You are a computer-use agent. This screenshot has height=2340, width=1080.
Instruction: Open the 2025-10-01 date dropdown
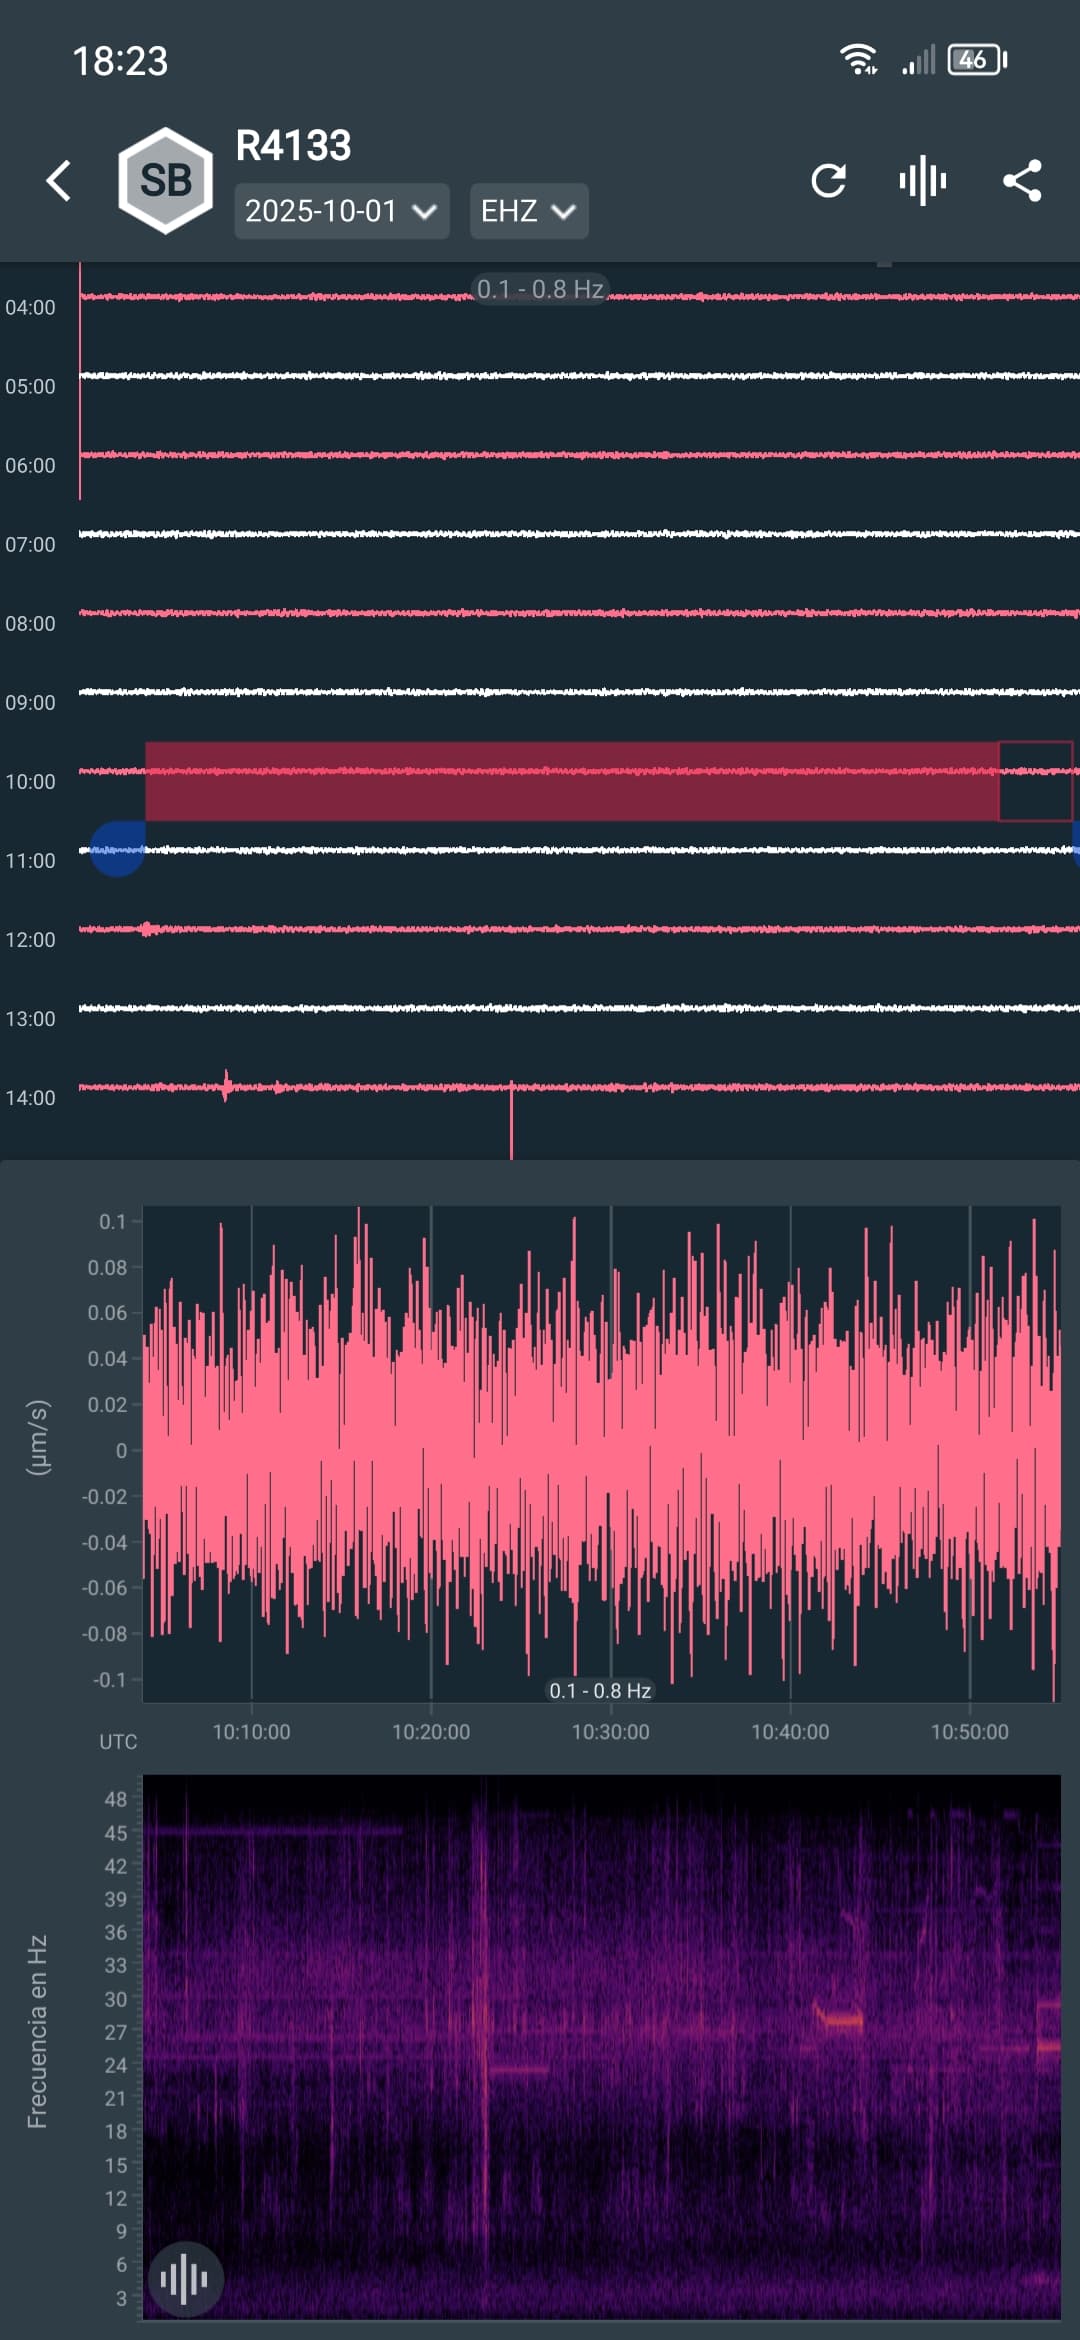pos(341,211)
